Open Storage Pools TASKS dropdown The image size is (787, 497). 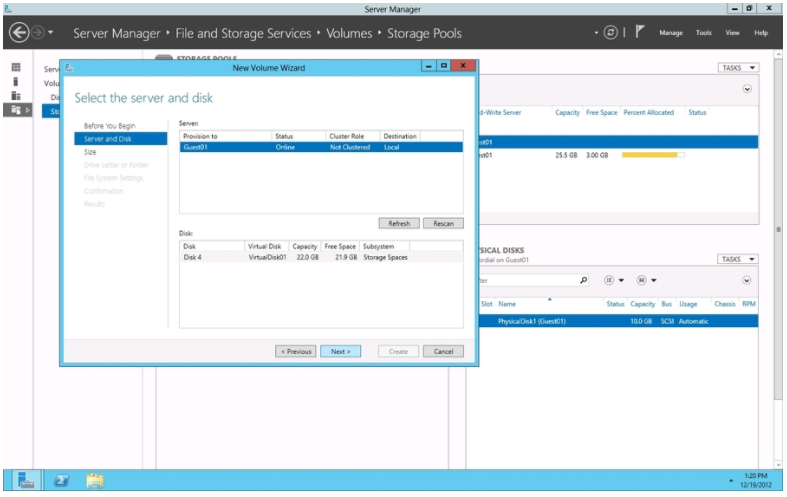738,68
